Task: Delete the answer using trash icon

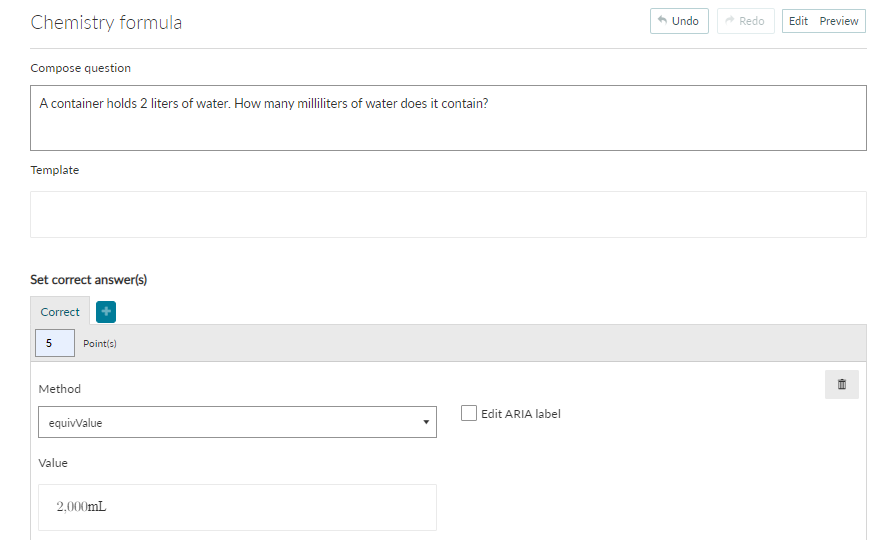Action: pyautogui.click(x=842, y=384)
